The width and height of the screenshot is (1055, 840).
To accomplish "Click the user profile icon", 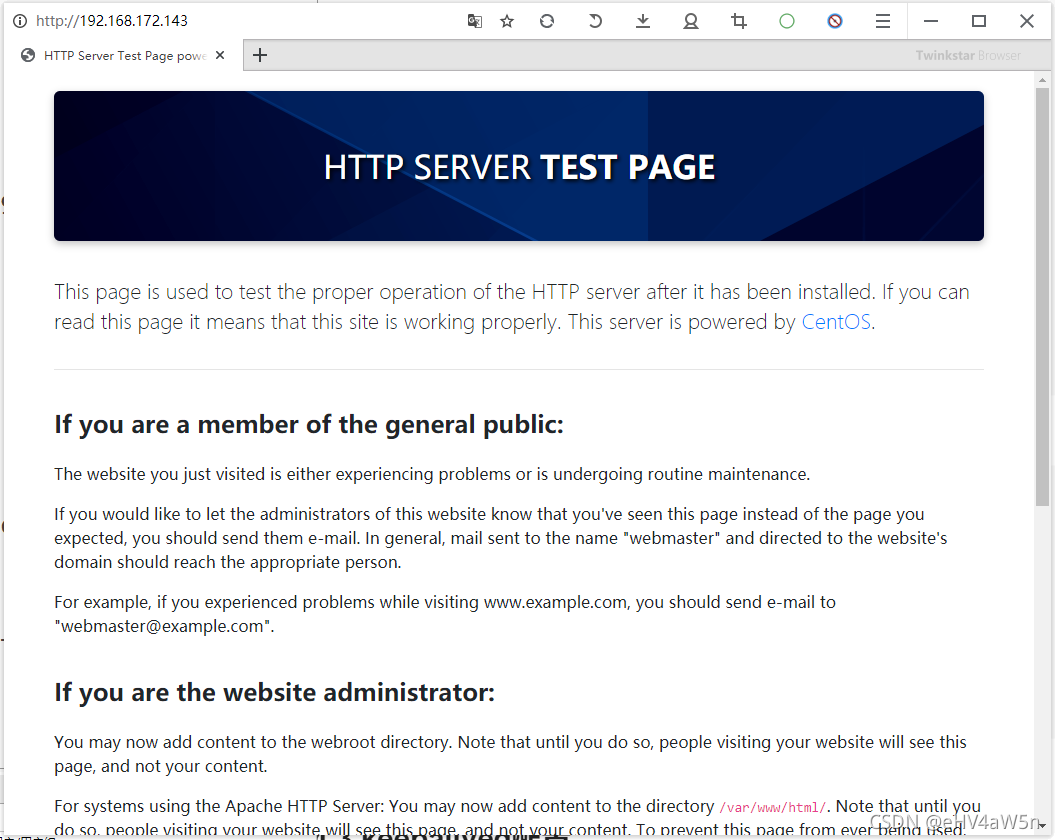I will [691, 22].
